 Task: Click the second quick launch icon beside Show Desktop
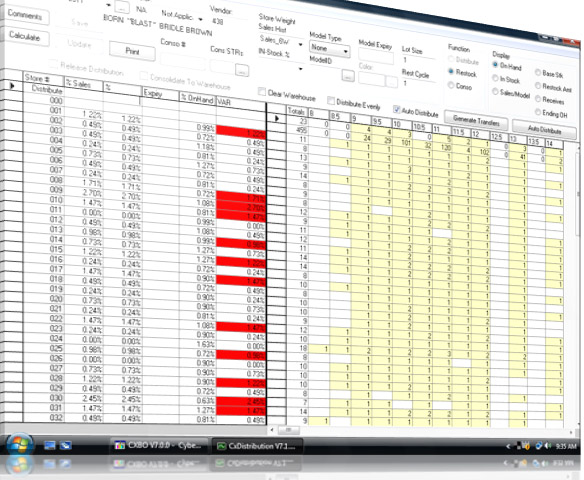click(x=66, y=445)
